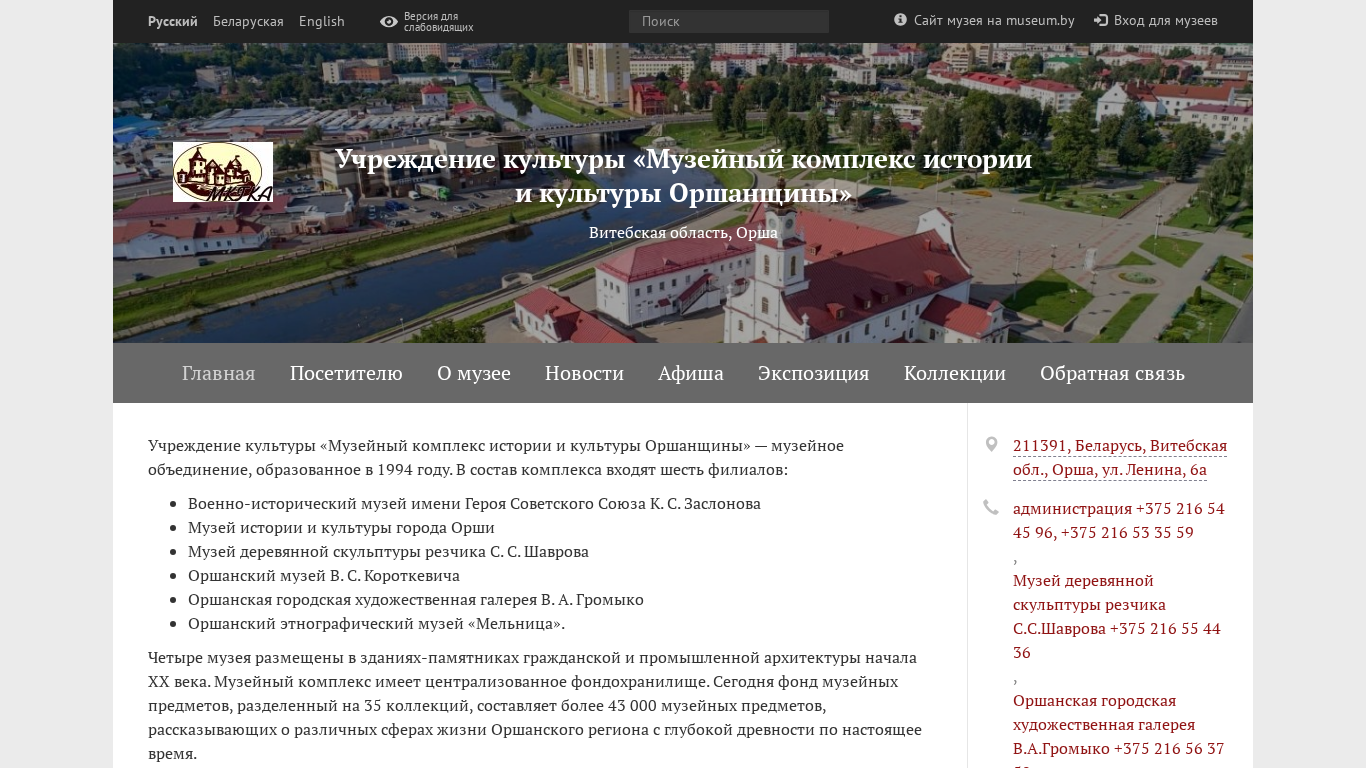Click list item "Музей деревянной скульптуры резчика С. С. Шаврова"

pos(388,551)
